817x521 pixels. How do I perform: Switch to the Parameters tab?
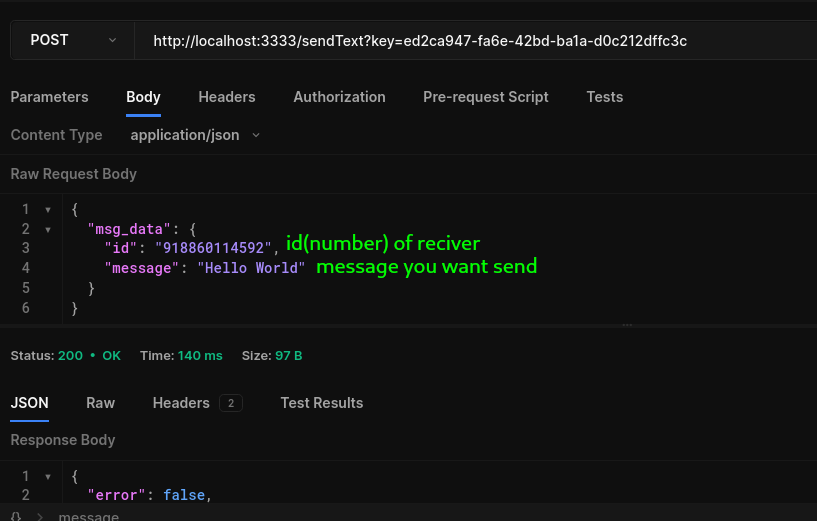pyautogui.click(x=49, y=97)
